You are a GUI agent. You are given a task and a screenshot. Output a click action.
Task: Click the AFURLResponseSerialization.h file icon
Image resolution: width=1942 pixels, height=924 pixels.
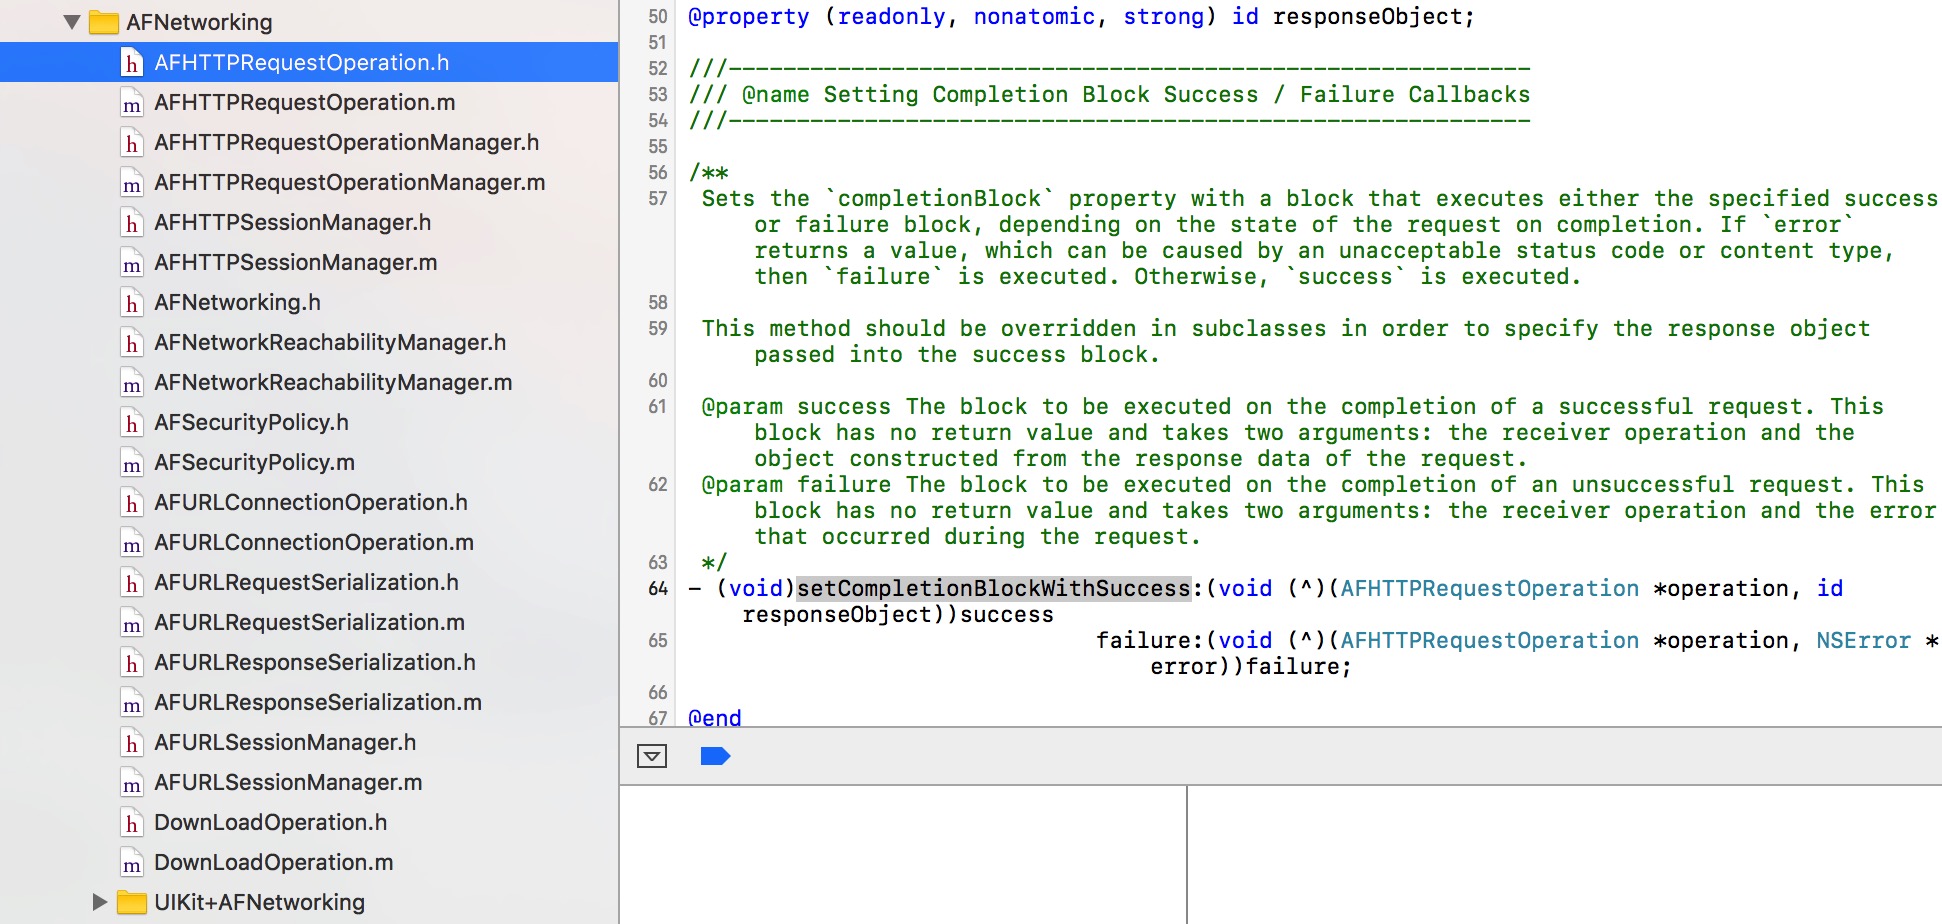131,663
